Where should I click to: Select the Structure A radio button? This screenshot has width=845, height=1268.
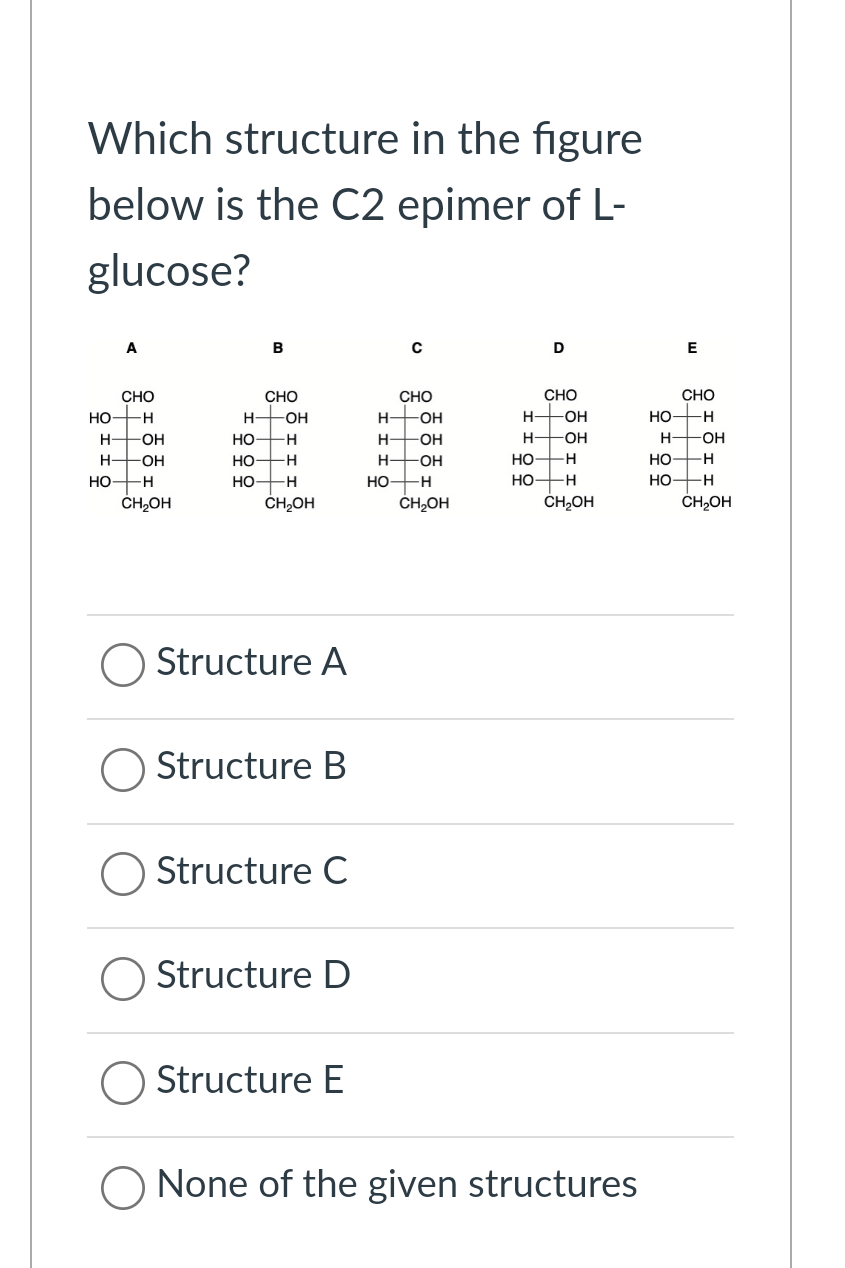[x=122, y=665]
